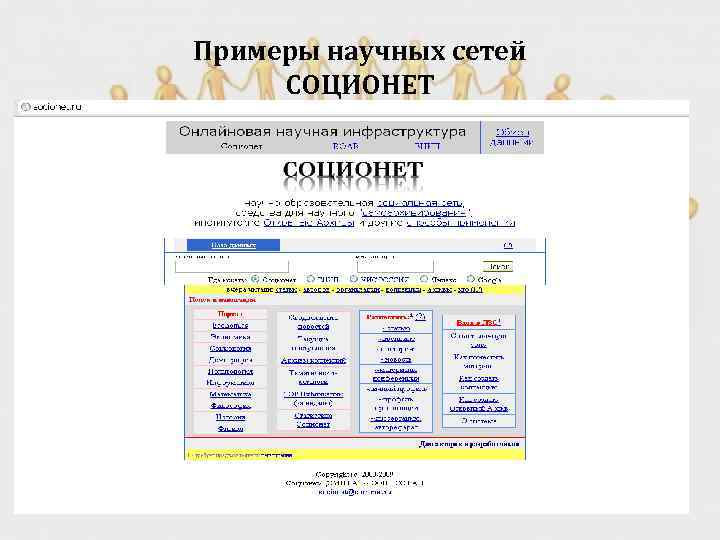The width and height of the screenshot is (720, 540).
Task: Open the 'Обмен данными' link in the header
Action: 512,137
